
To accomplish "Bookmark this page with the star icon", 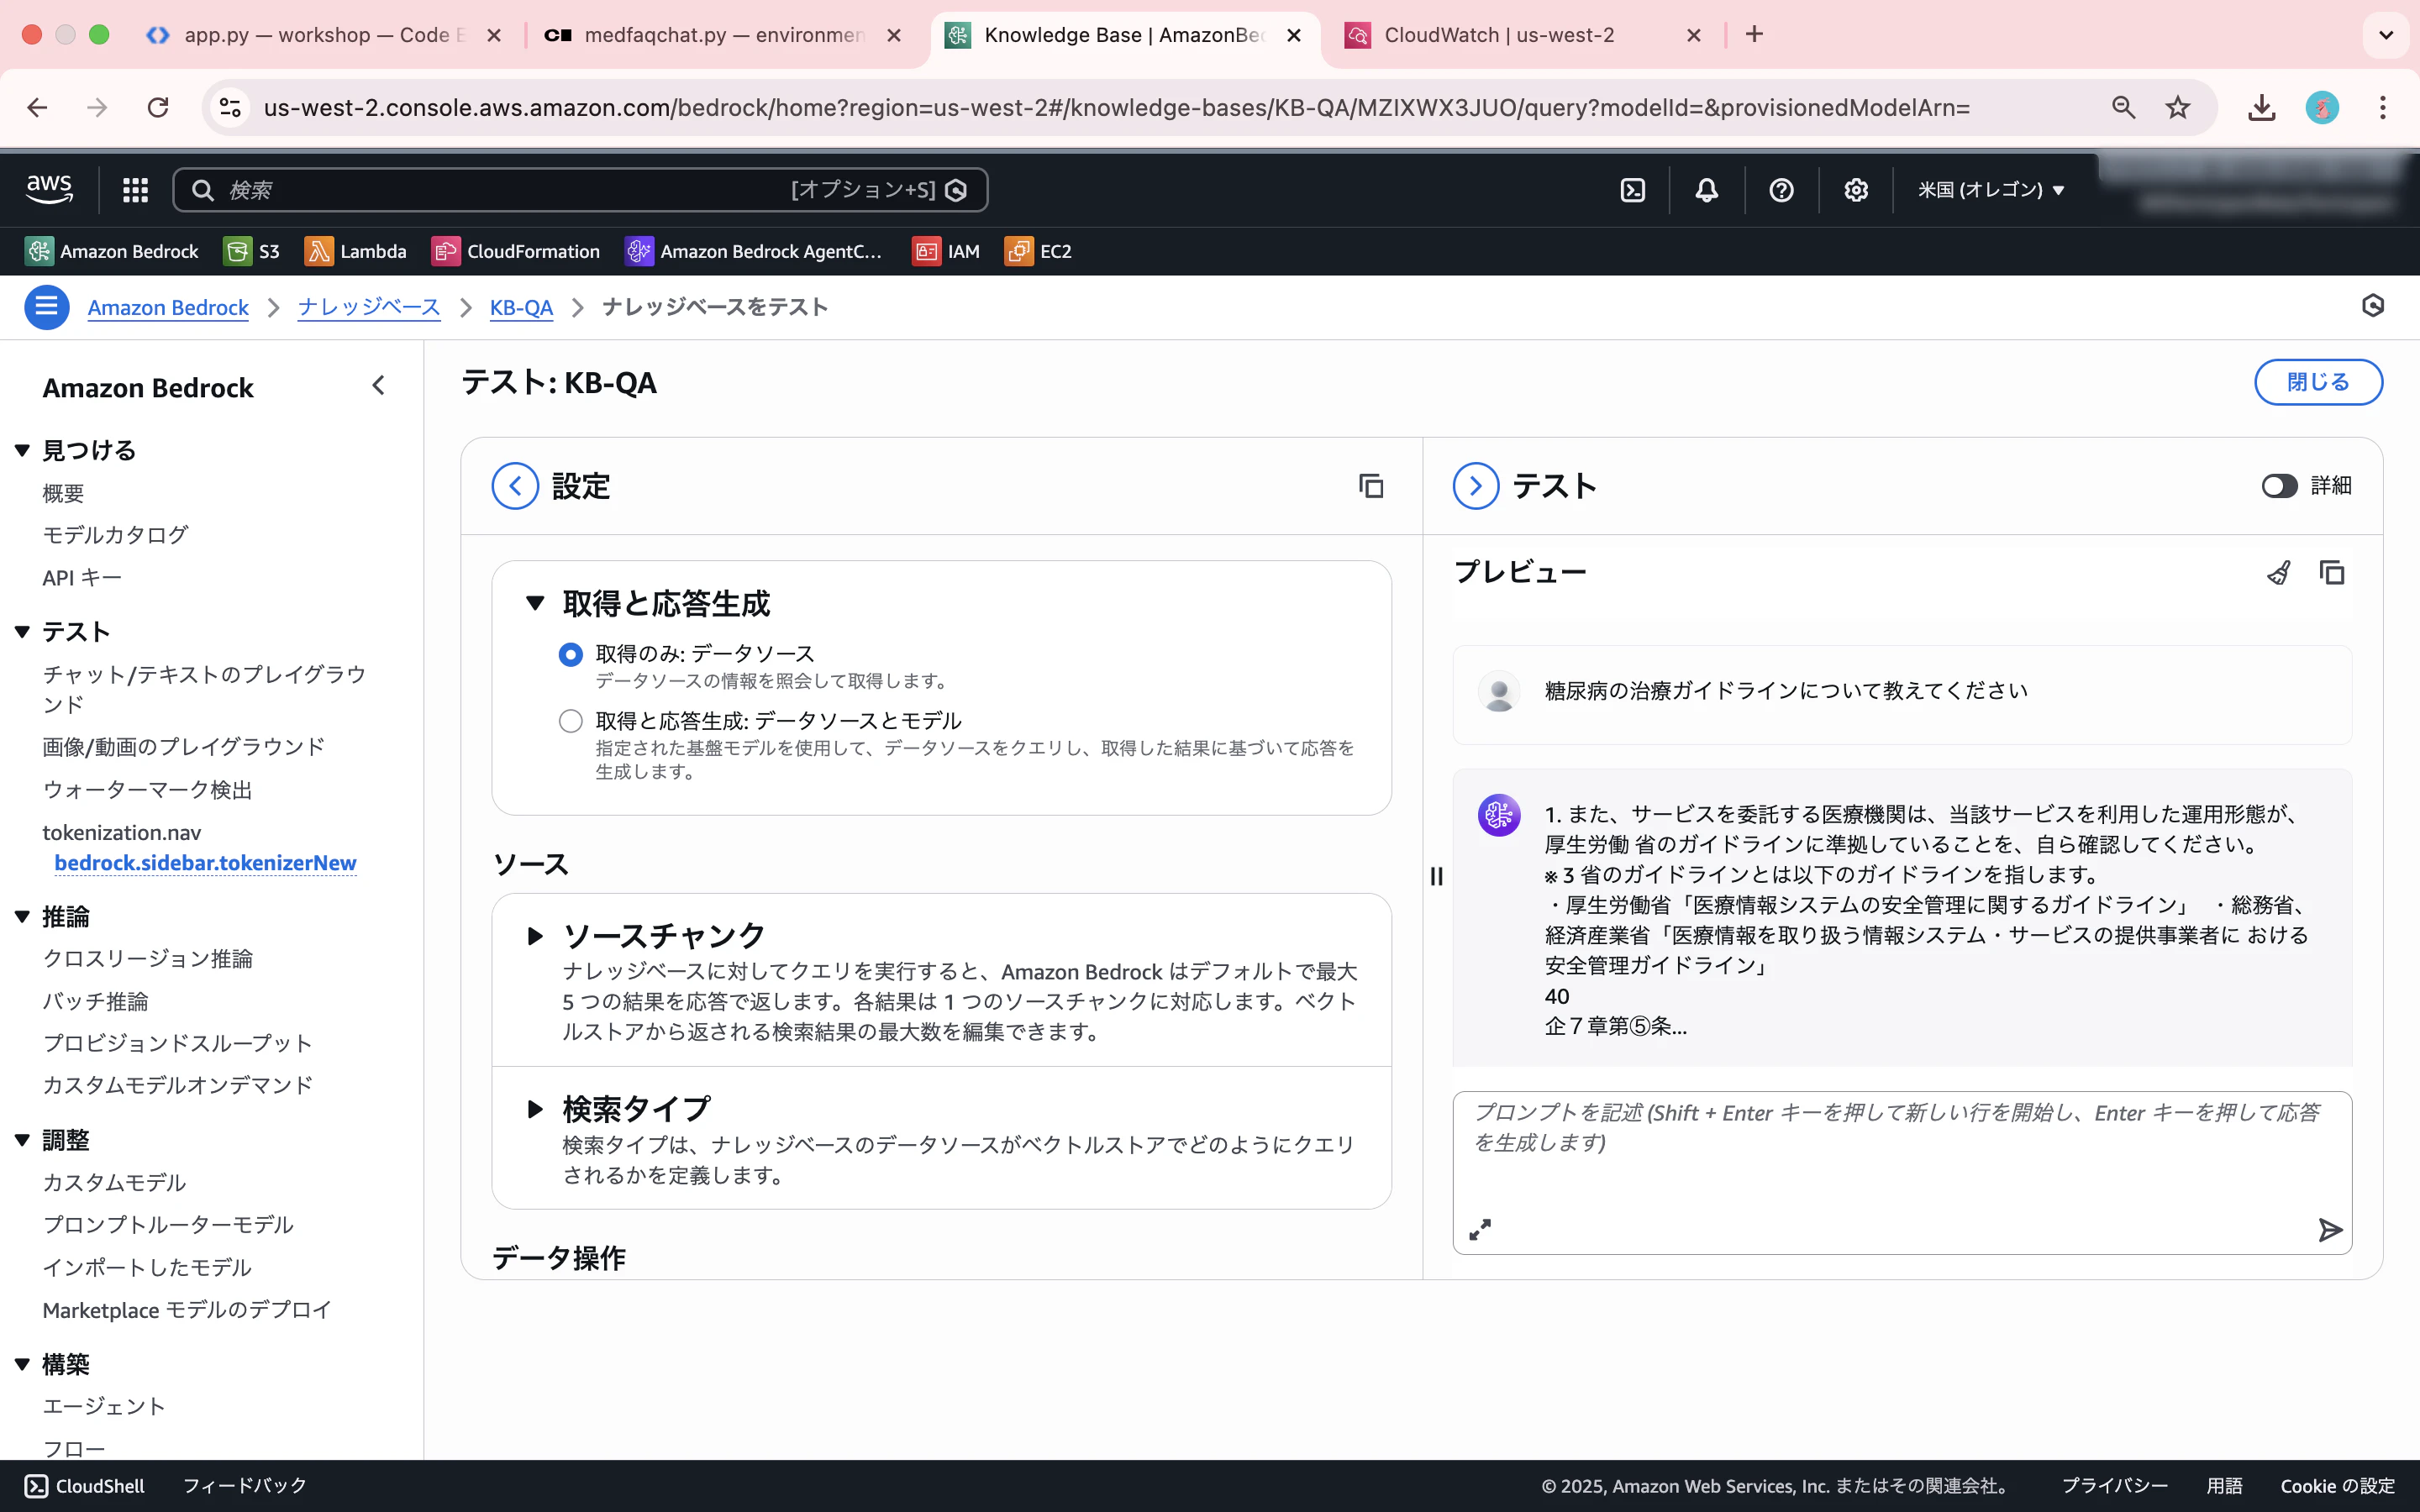I will [2177, 107].
